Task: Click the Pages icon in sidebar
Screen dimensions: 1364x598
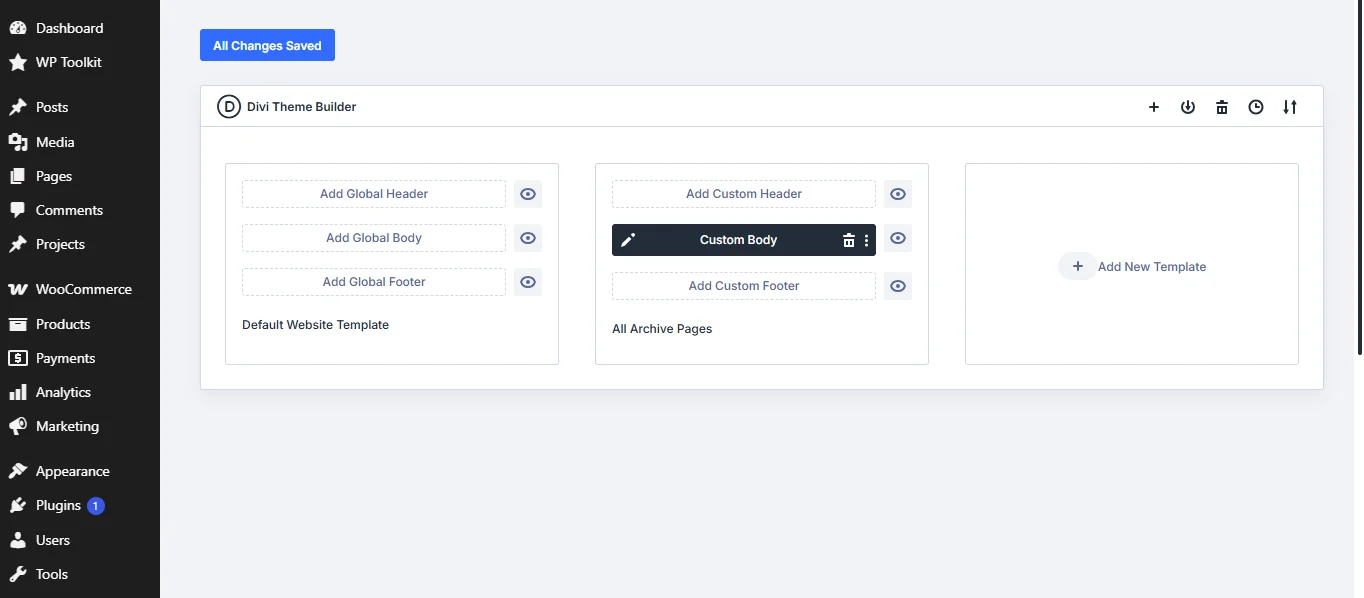Action: coord(18,176)
